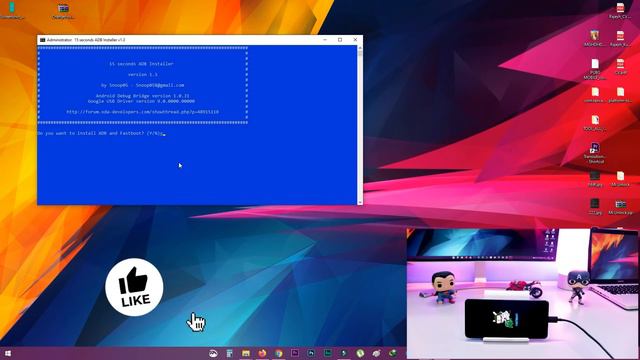Open the Windows Start menu
This screenshot has width=640, height=360.
(7, 353)
